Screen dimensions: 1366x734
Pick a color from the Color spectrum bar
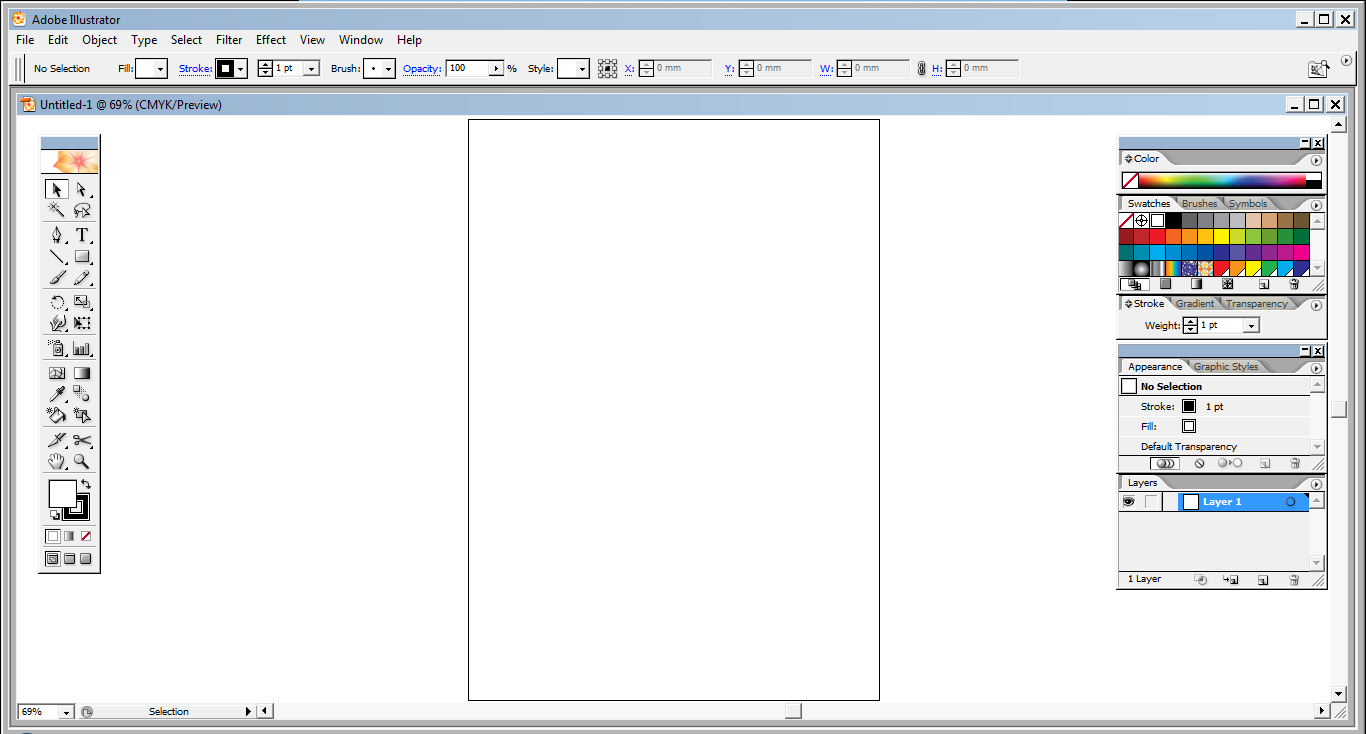(x=1220, y=180)
